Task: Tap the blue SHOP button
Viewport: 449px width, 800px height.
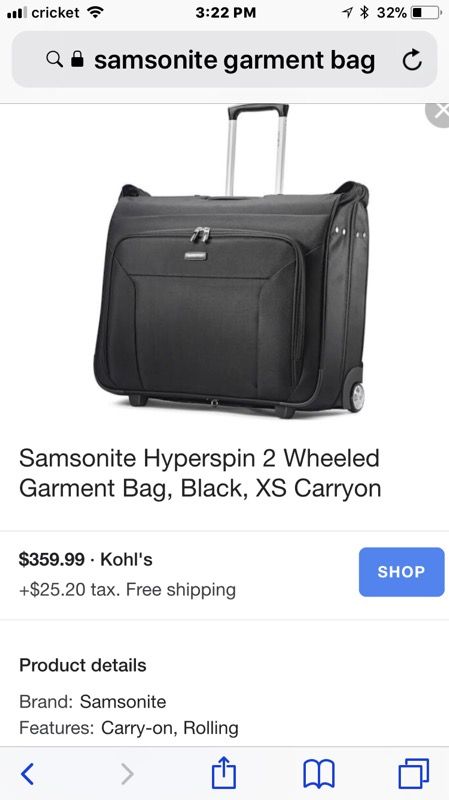Action: click(402, 572)
